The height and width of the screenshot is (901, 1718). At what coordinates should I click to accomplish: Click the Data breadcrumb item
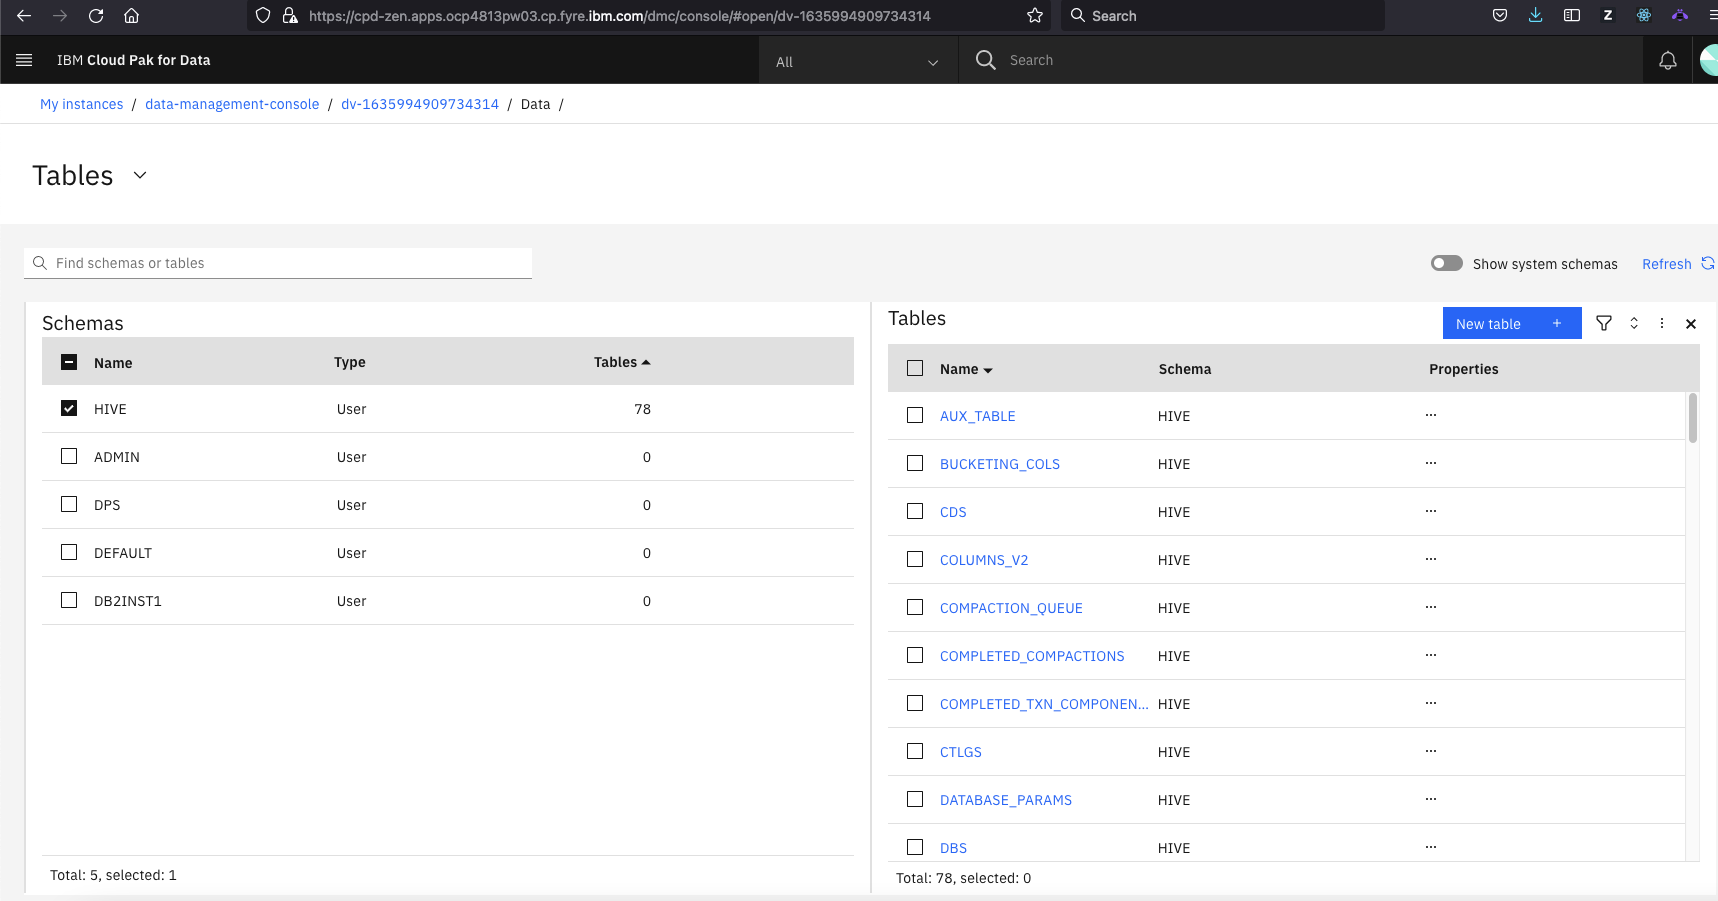tap(536, 104)
